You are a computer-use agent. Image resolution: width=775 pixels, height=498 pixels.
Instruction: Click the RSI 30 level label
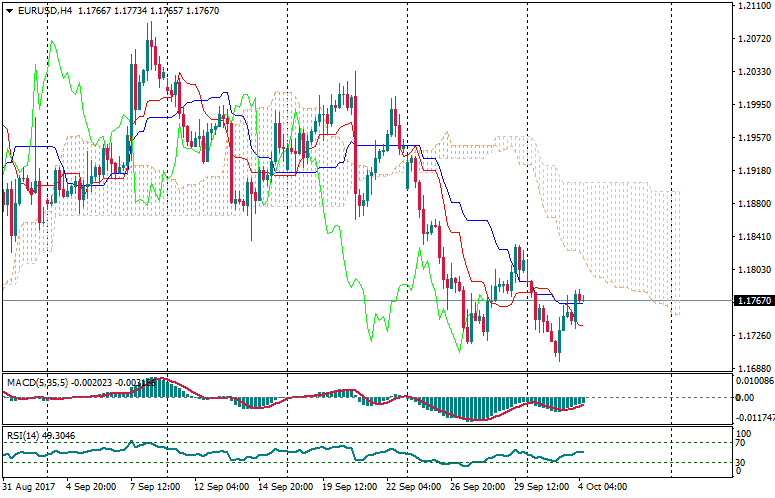coord(741,462)
